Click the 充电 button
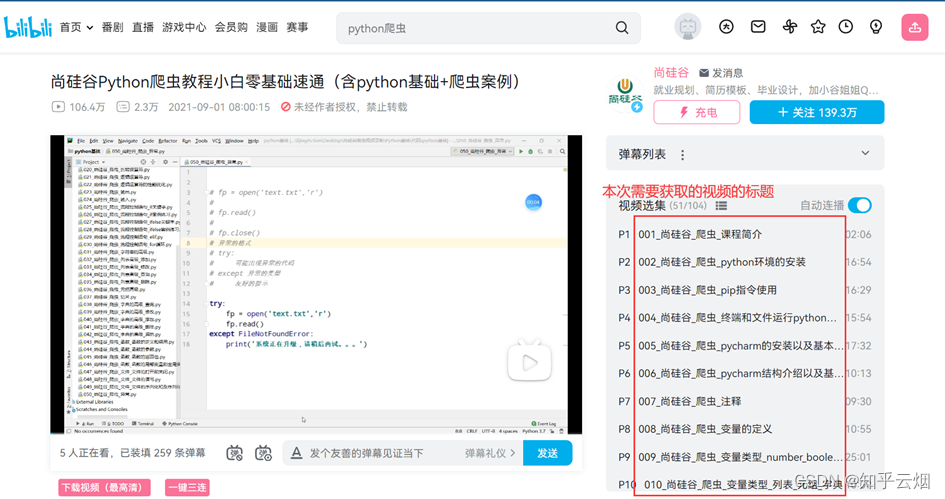This screenshot has height=499, width=945. [x=697, y=112]
